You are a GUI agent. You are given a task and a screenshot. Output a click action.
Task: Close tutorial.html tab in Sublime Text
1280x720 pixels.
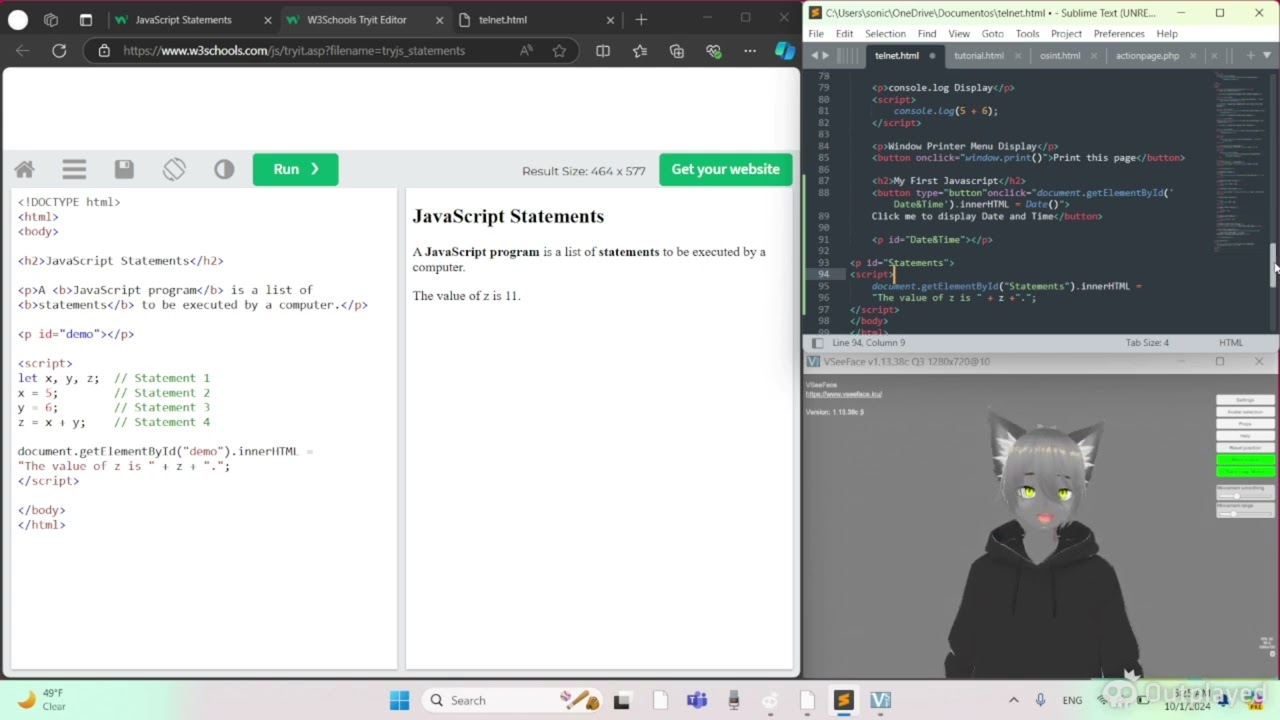pyautogui.click(x=1016, y=56)
